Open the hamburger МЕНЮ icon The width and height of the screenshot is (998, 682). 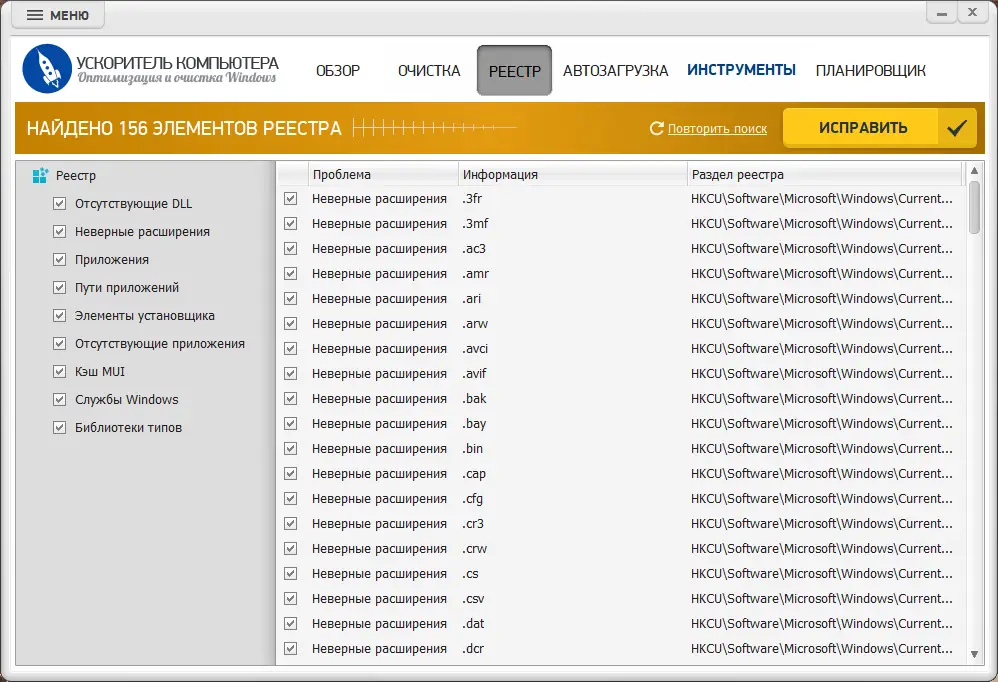pyautogui.click(x=35, y=14)
